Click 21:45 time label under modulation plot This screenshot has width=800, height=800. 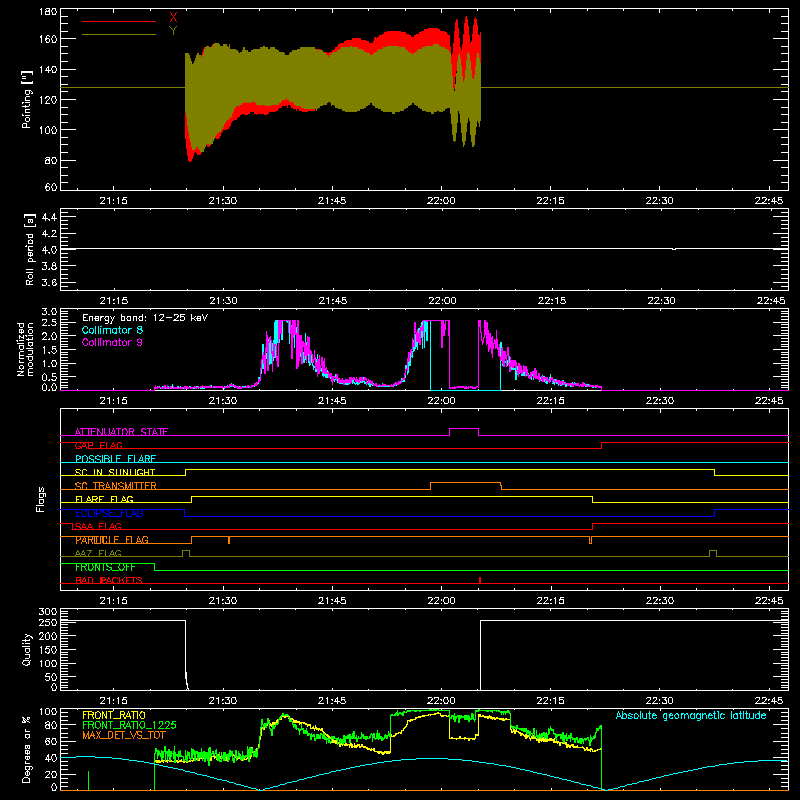[332, 401]
